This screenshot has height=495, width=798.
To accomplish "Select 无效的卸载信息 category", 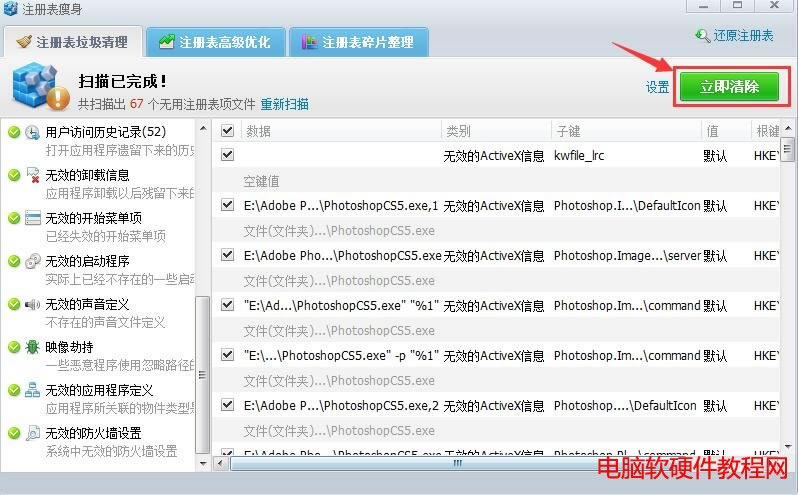I will click(x=87, y=175).
